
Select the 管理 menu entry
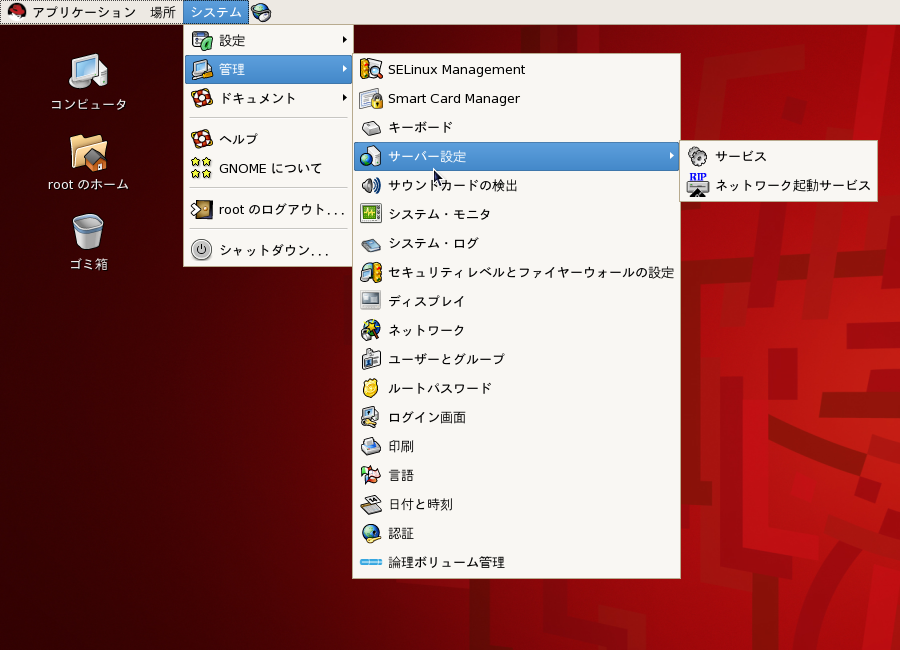point(268,69)
